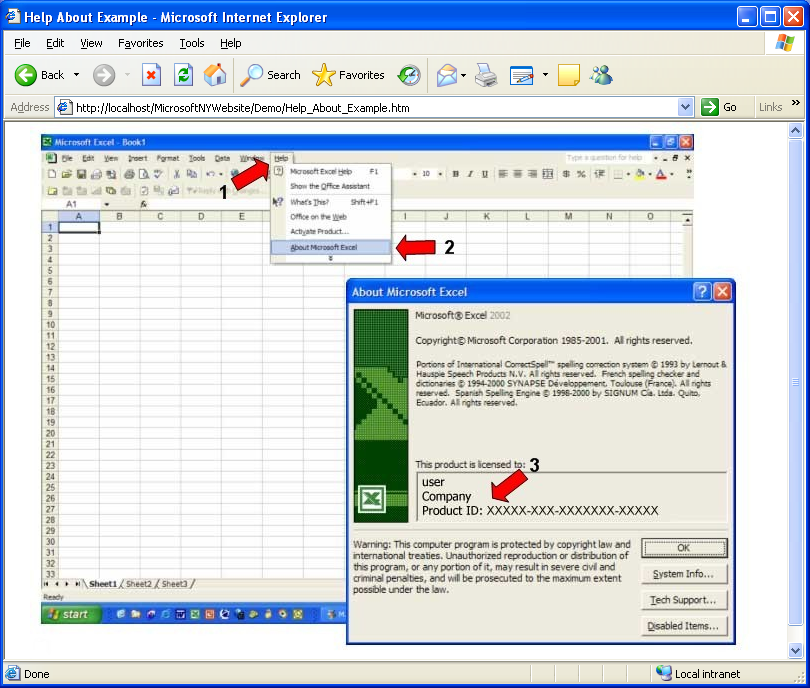Expand the Links bar chevron
The width and height of the screenshot is (810, 688).
796,103
